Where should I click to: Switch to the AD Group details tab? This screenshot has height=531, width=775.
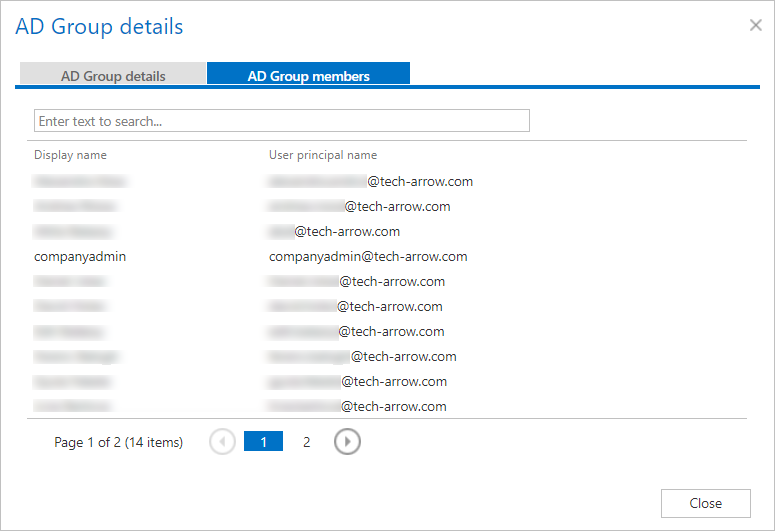(x=113, y=75)
